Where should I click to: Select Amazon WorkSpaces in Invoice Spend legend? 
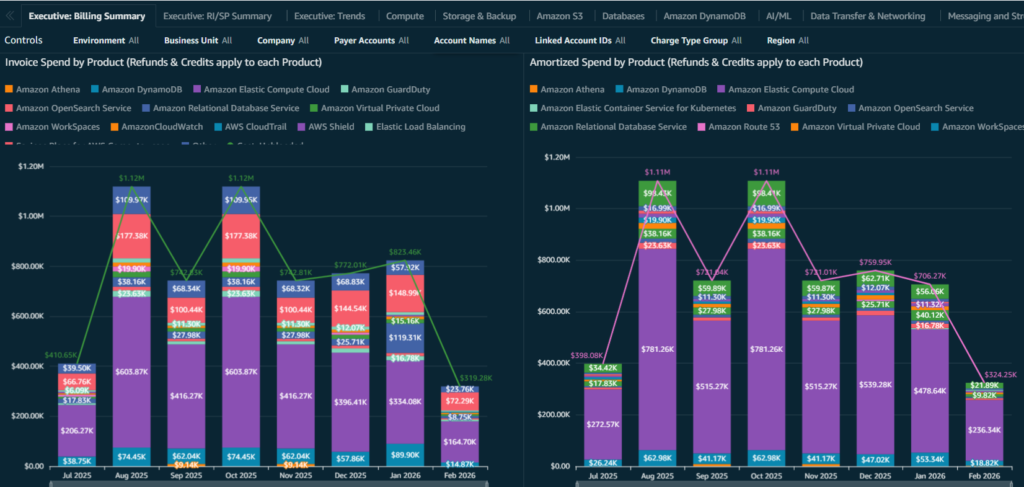(52, 127)
